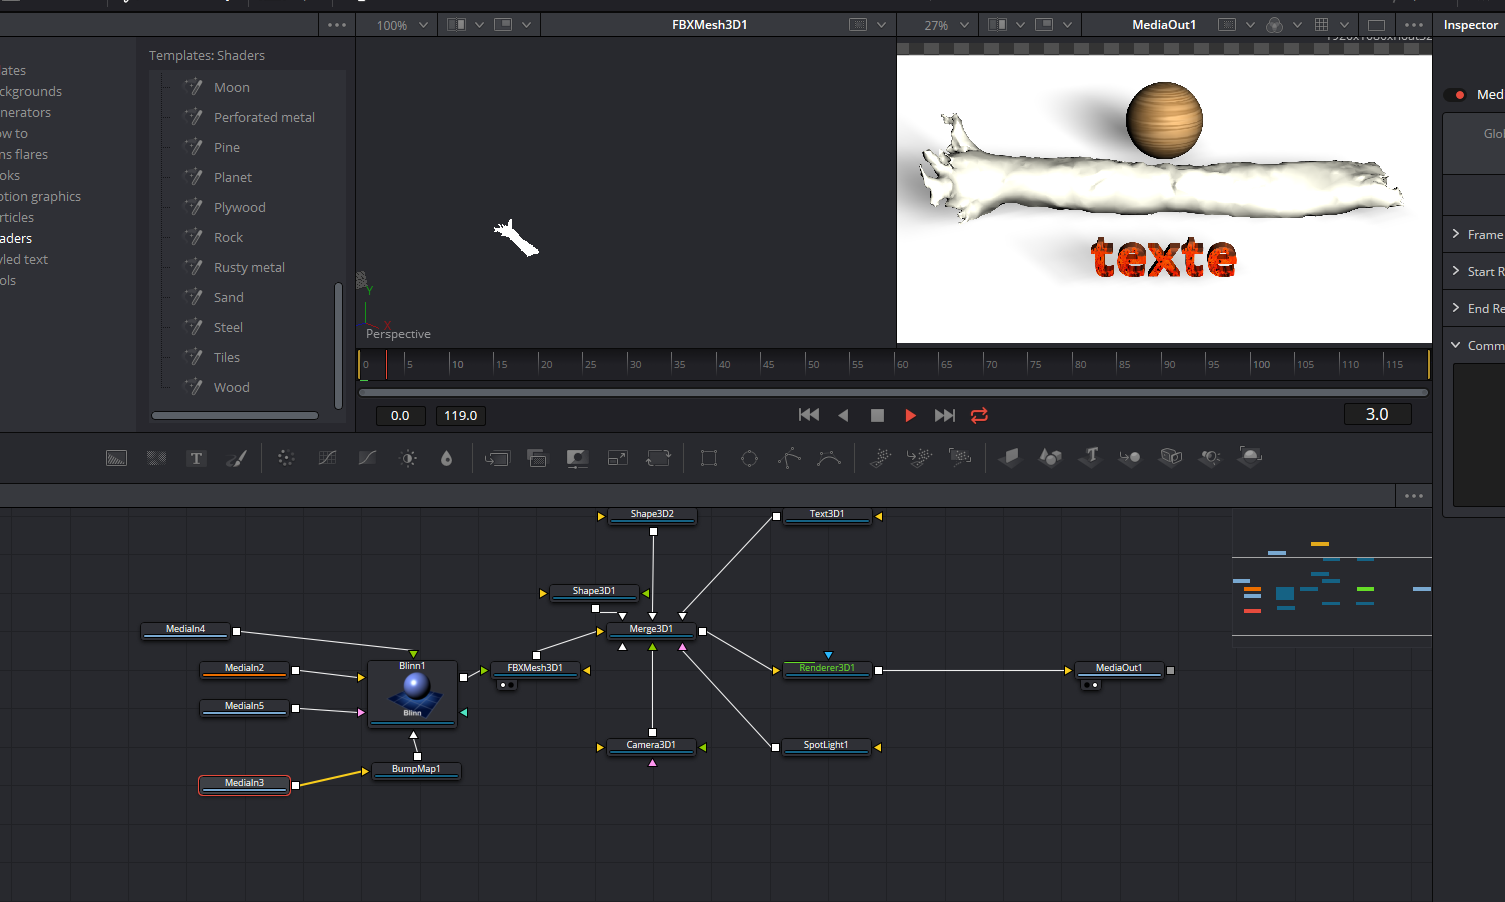
Task: Play the composition forward
Action: 910,415
